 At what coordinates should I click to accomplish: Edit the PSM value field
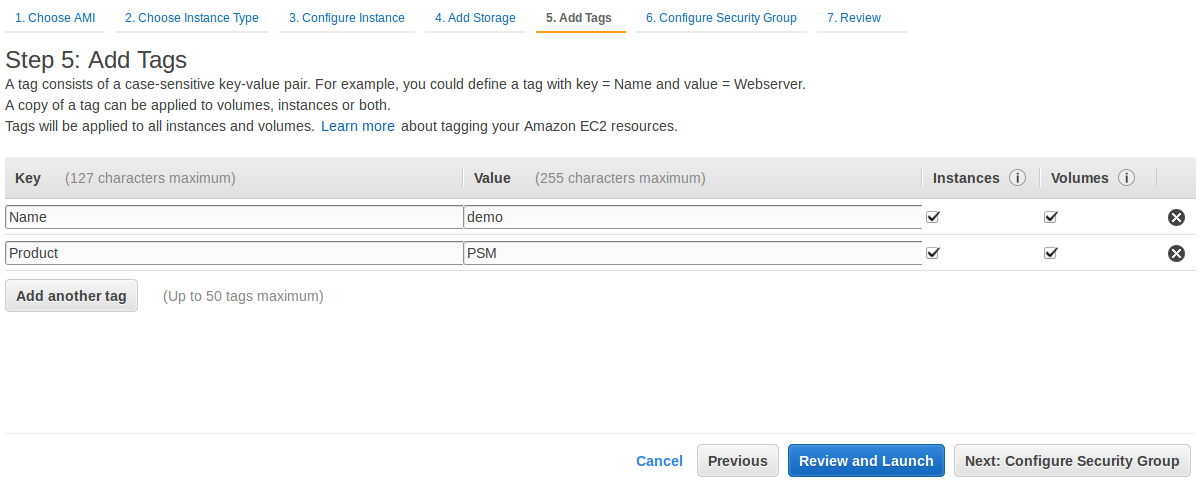click(x=692, y=253)
